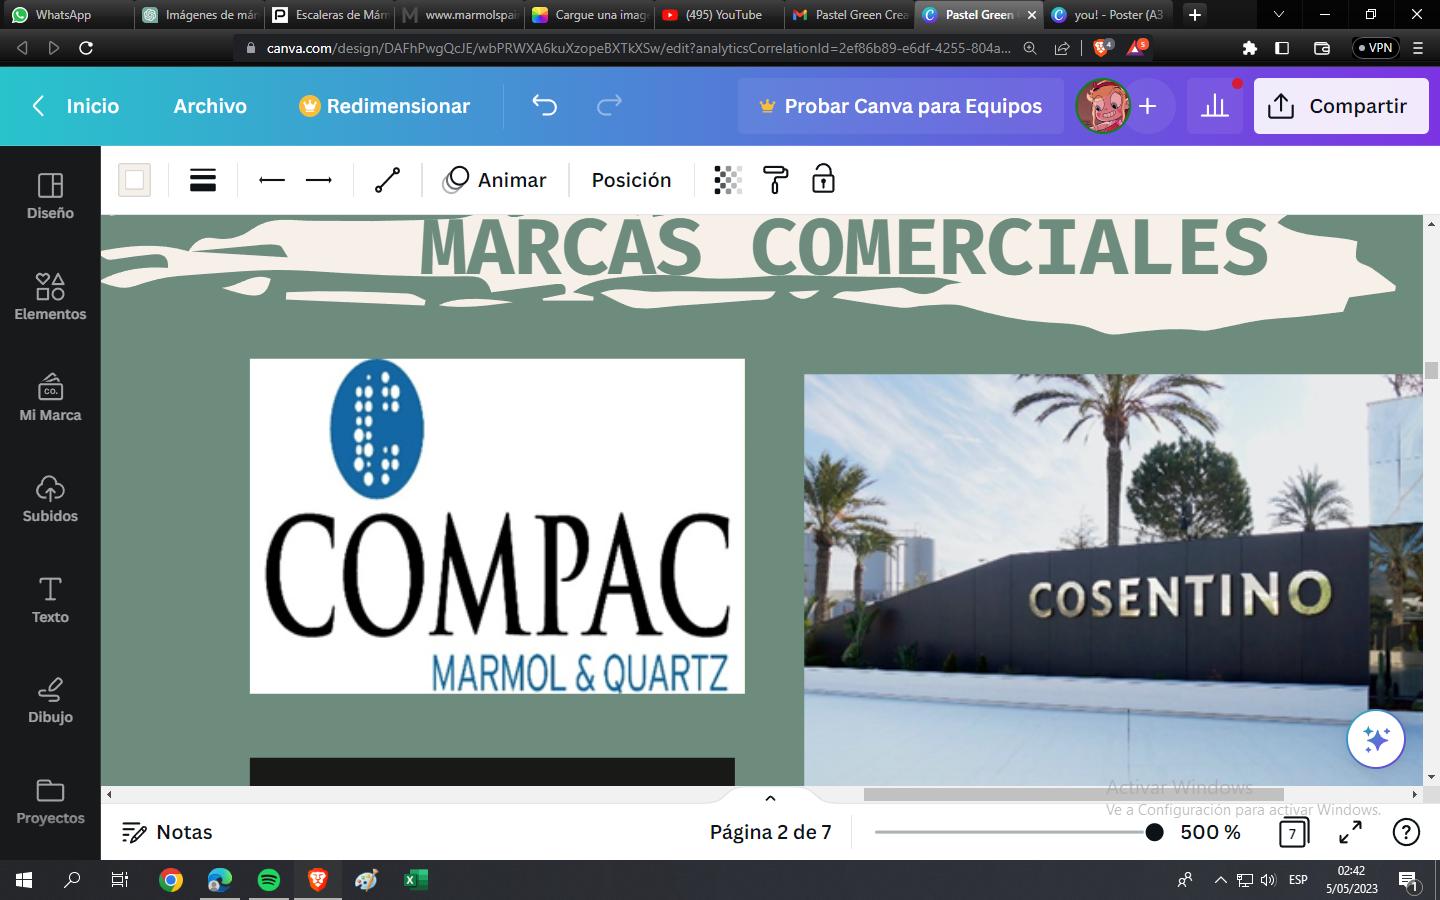Viewport: 1440px width, 900px height.
Task: Open the user profile avatar
Action: point(1102,106)
